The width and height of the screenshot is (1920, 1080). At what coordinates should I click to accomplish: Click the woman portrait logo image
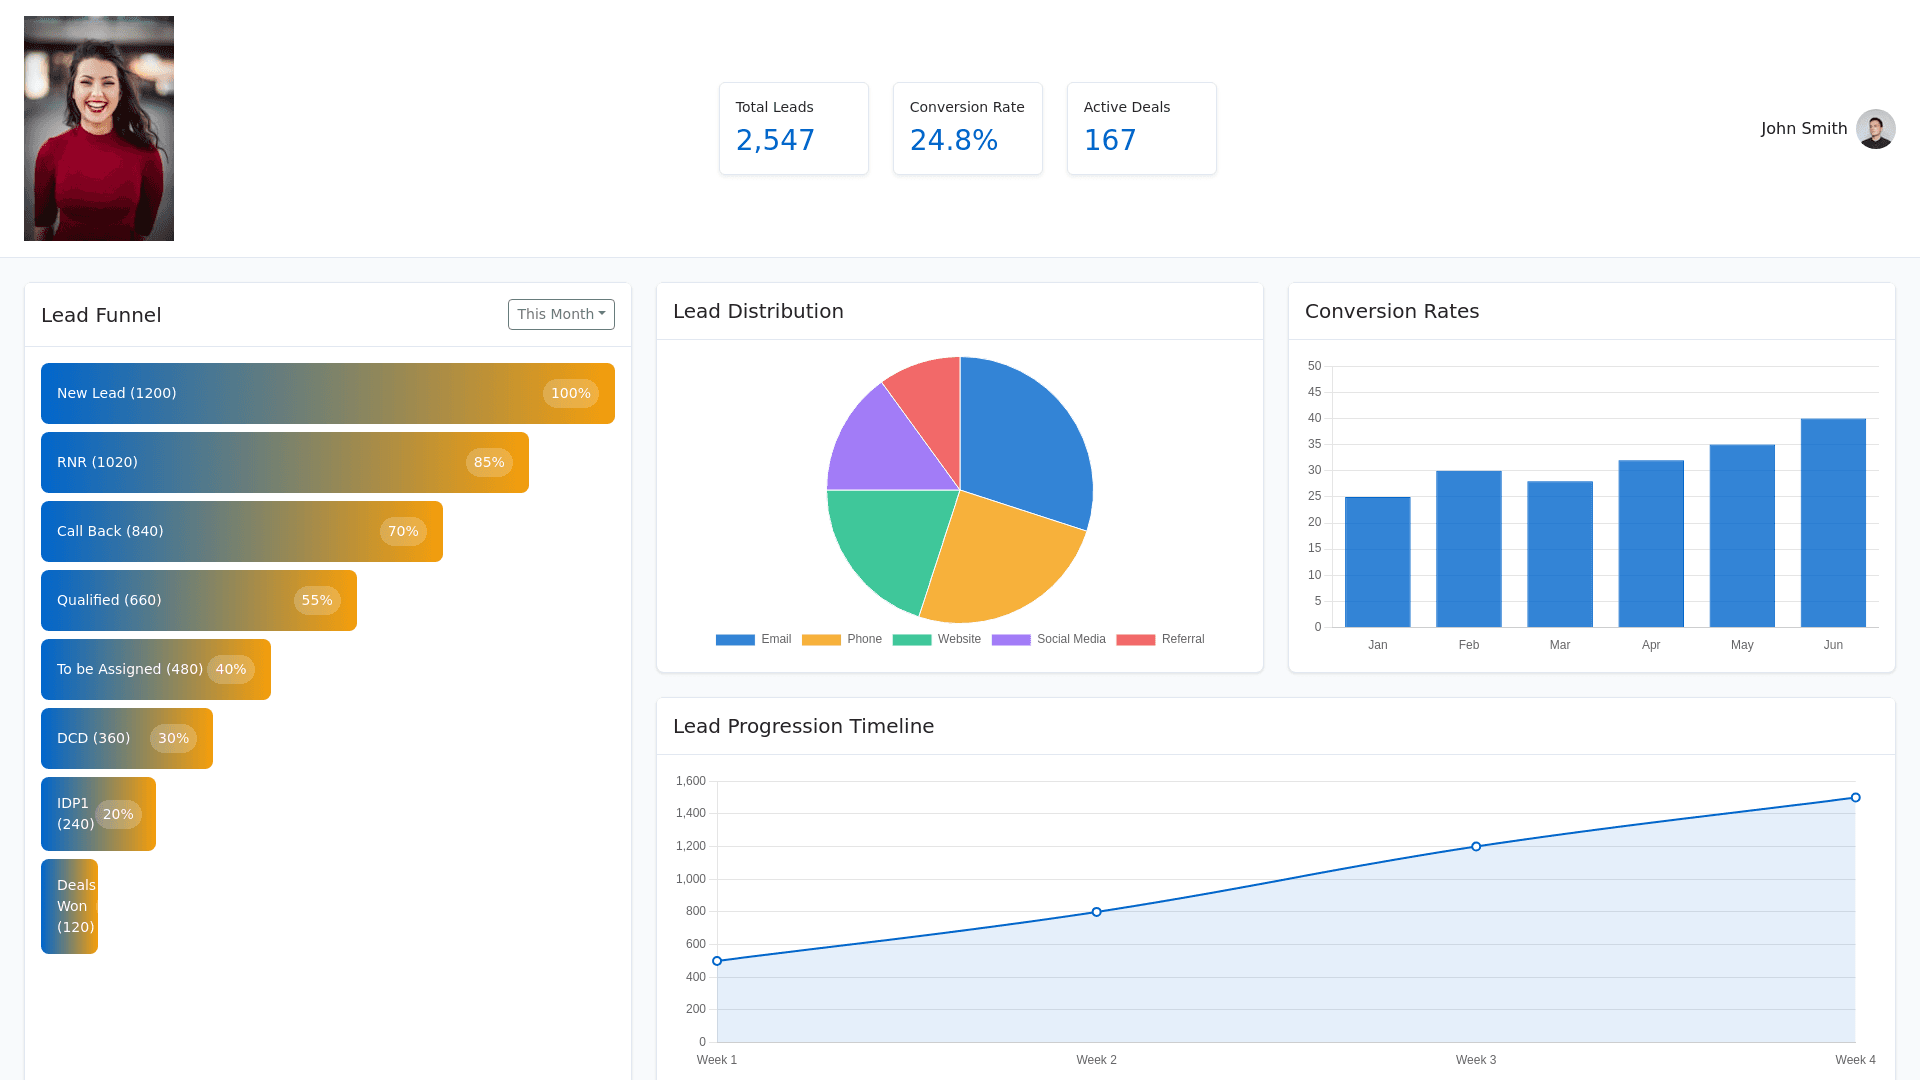(x=99, y=128)
